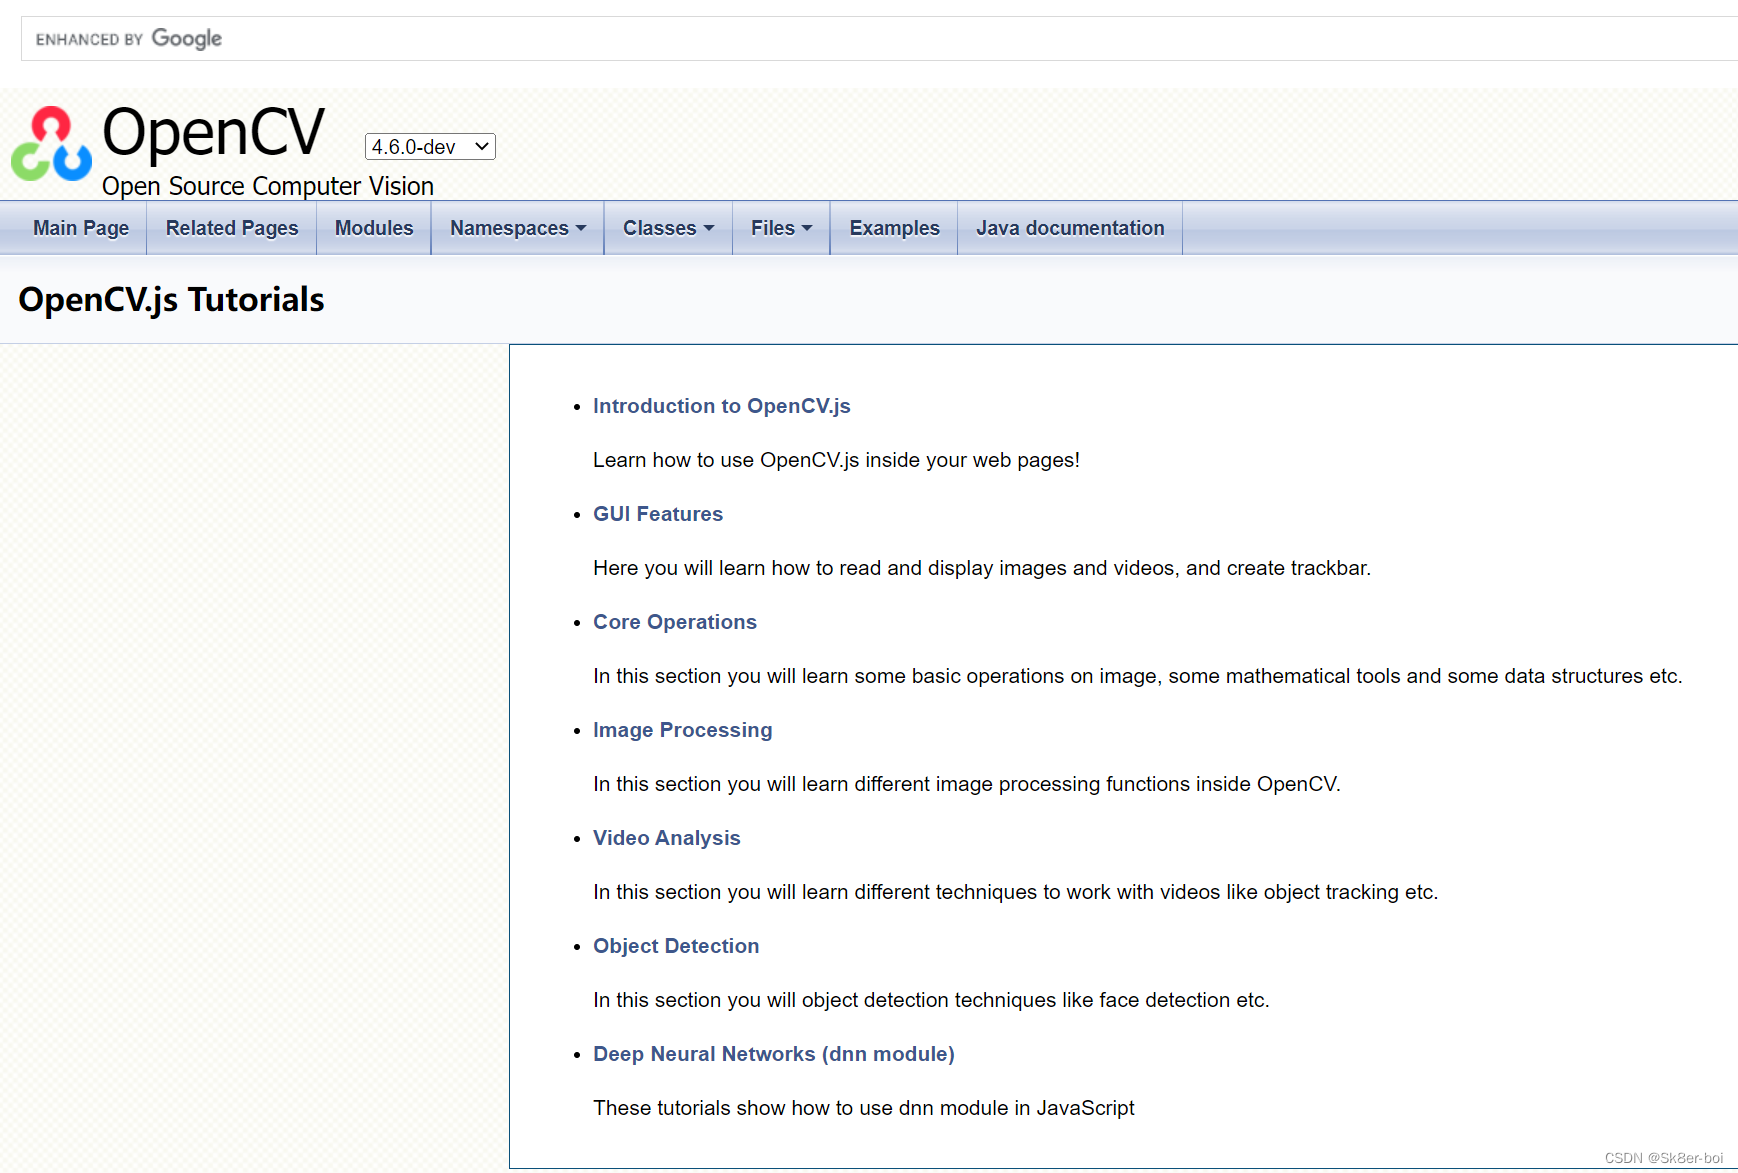Click 'Learn how to use OpenCV.js inside your web pages!'
The image size is (1738, 1173).
(836, 460)
